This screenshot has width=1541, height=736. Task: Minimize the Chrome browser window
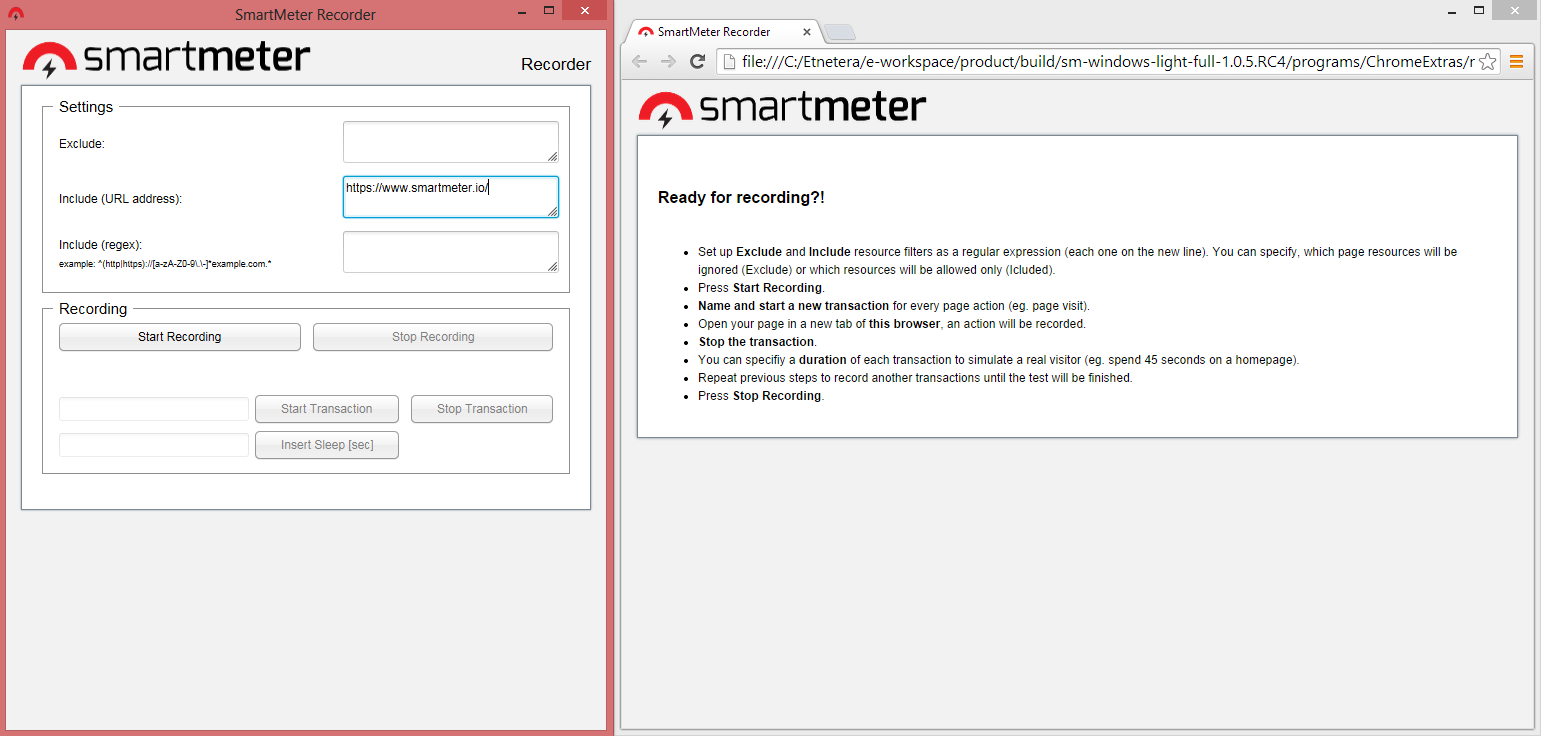tap(1451, 10)
